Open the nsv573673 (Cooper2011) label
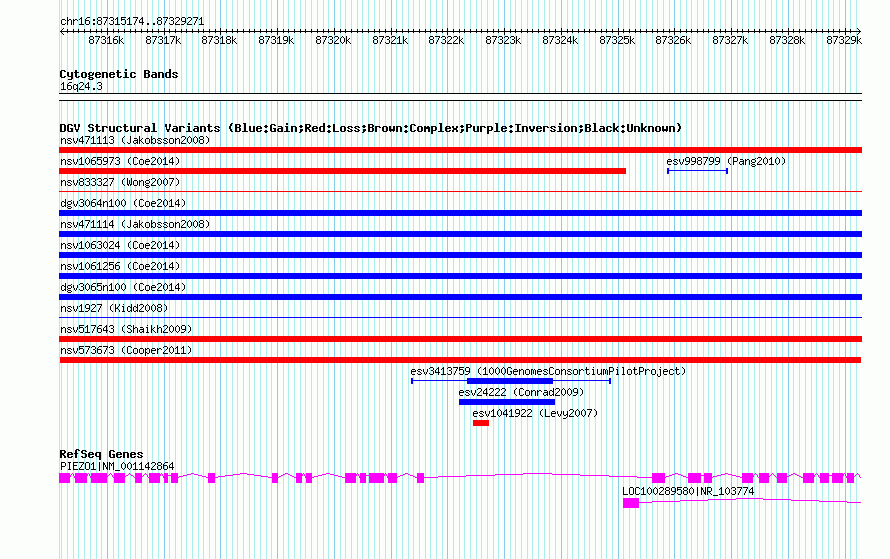The height and width of the screenshot is (559, 890). tap(126, 350)
